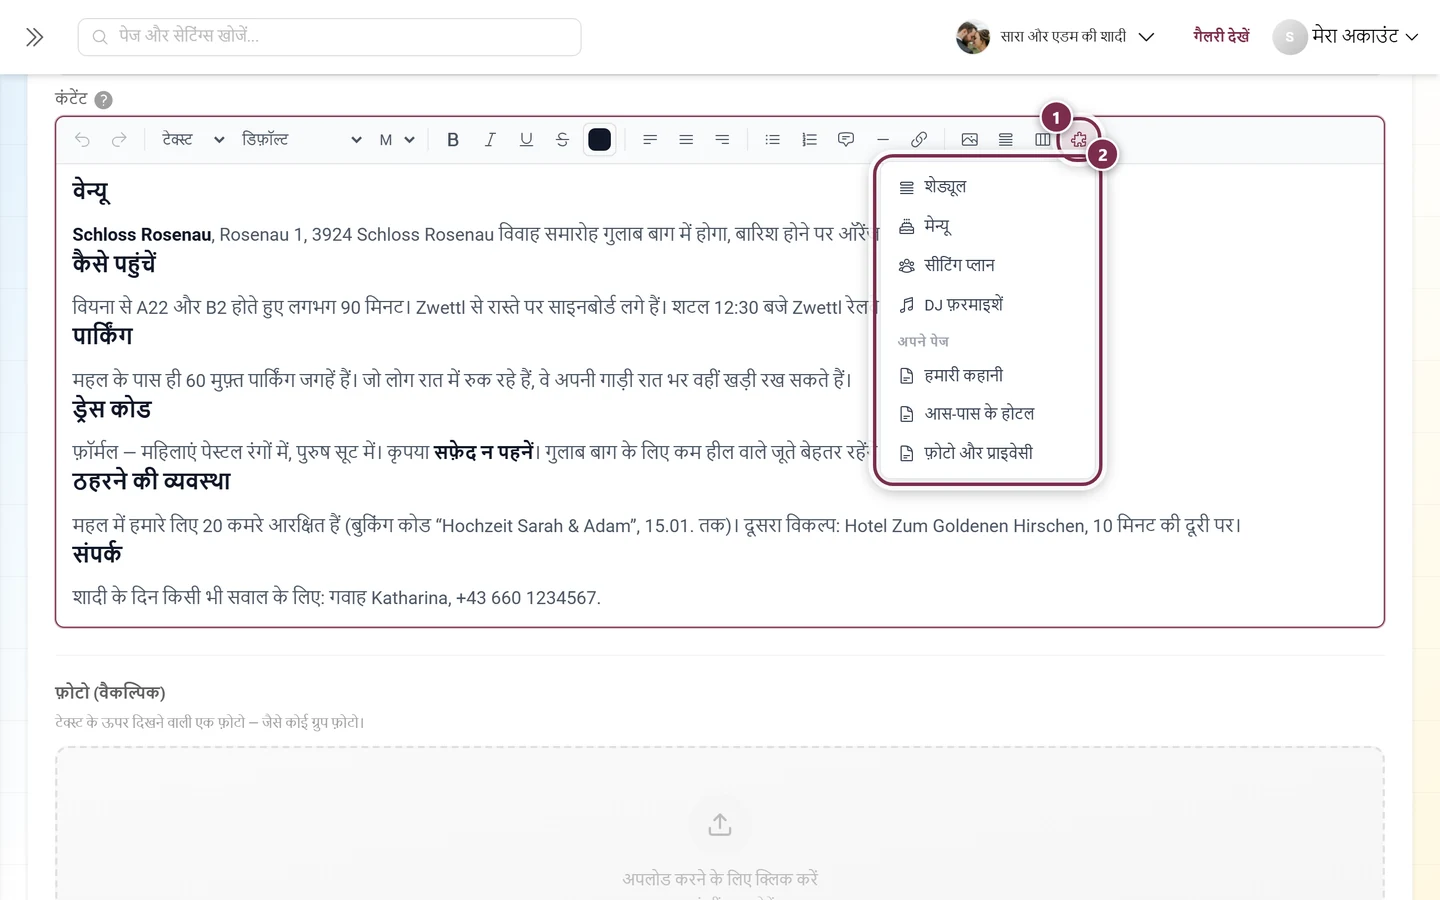Select शेड्यूल from the insert menu
Viewport: 1440px width, 900px height.
[x=987, y=187]
